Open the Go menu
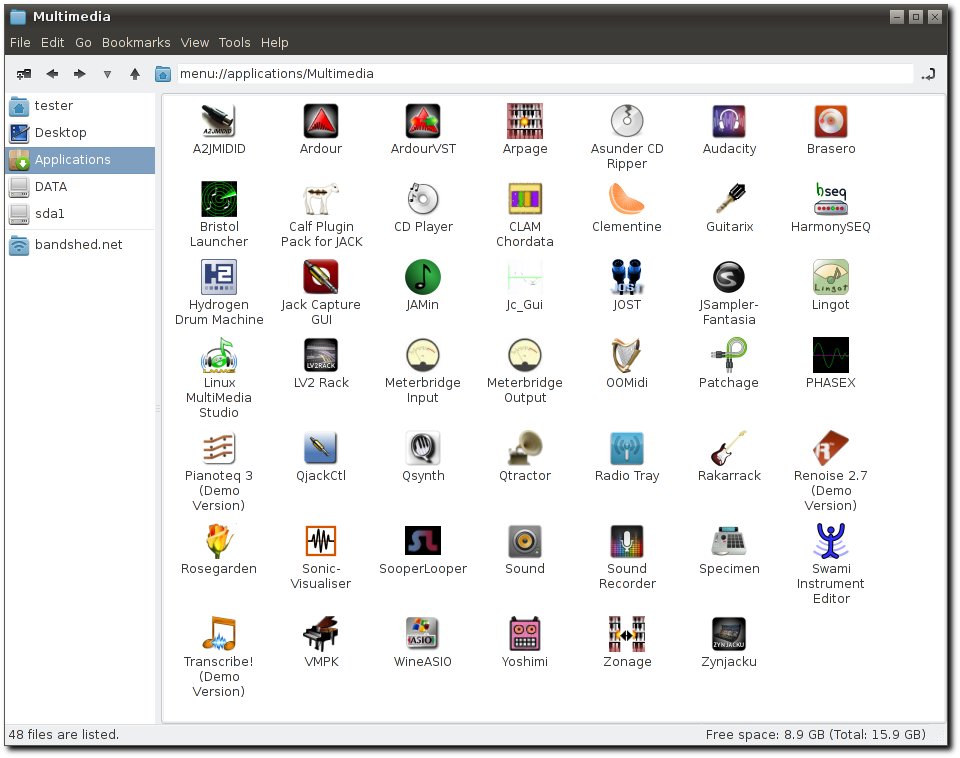The height and width of the screenshot is (758, 960). point(83,43)
